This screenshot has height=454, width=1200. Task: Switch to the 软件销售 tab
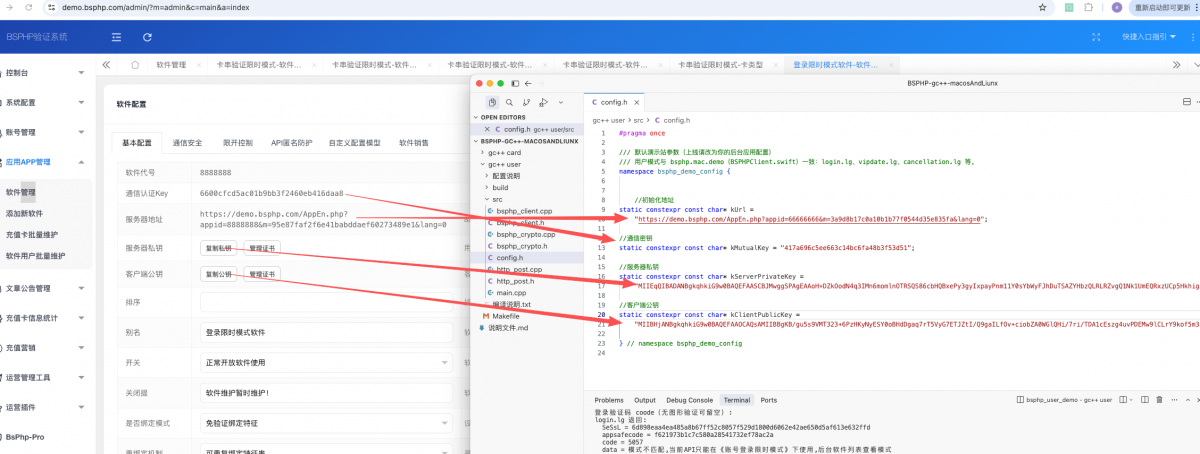click(414, 142)
